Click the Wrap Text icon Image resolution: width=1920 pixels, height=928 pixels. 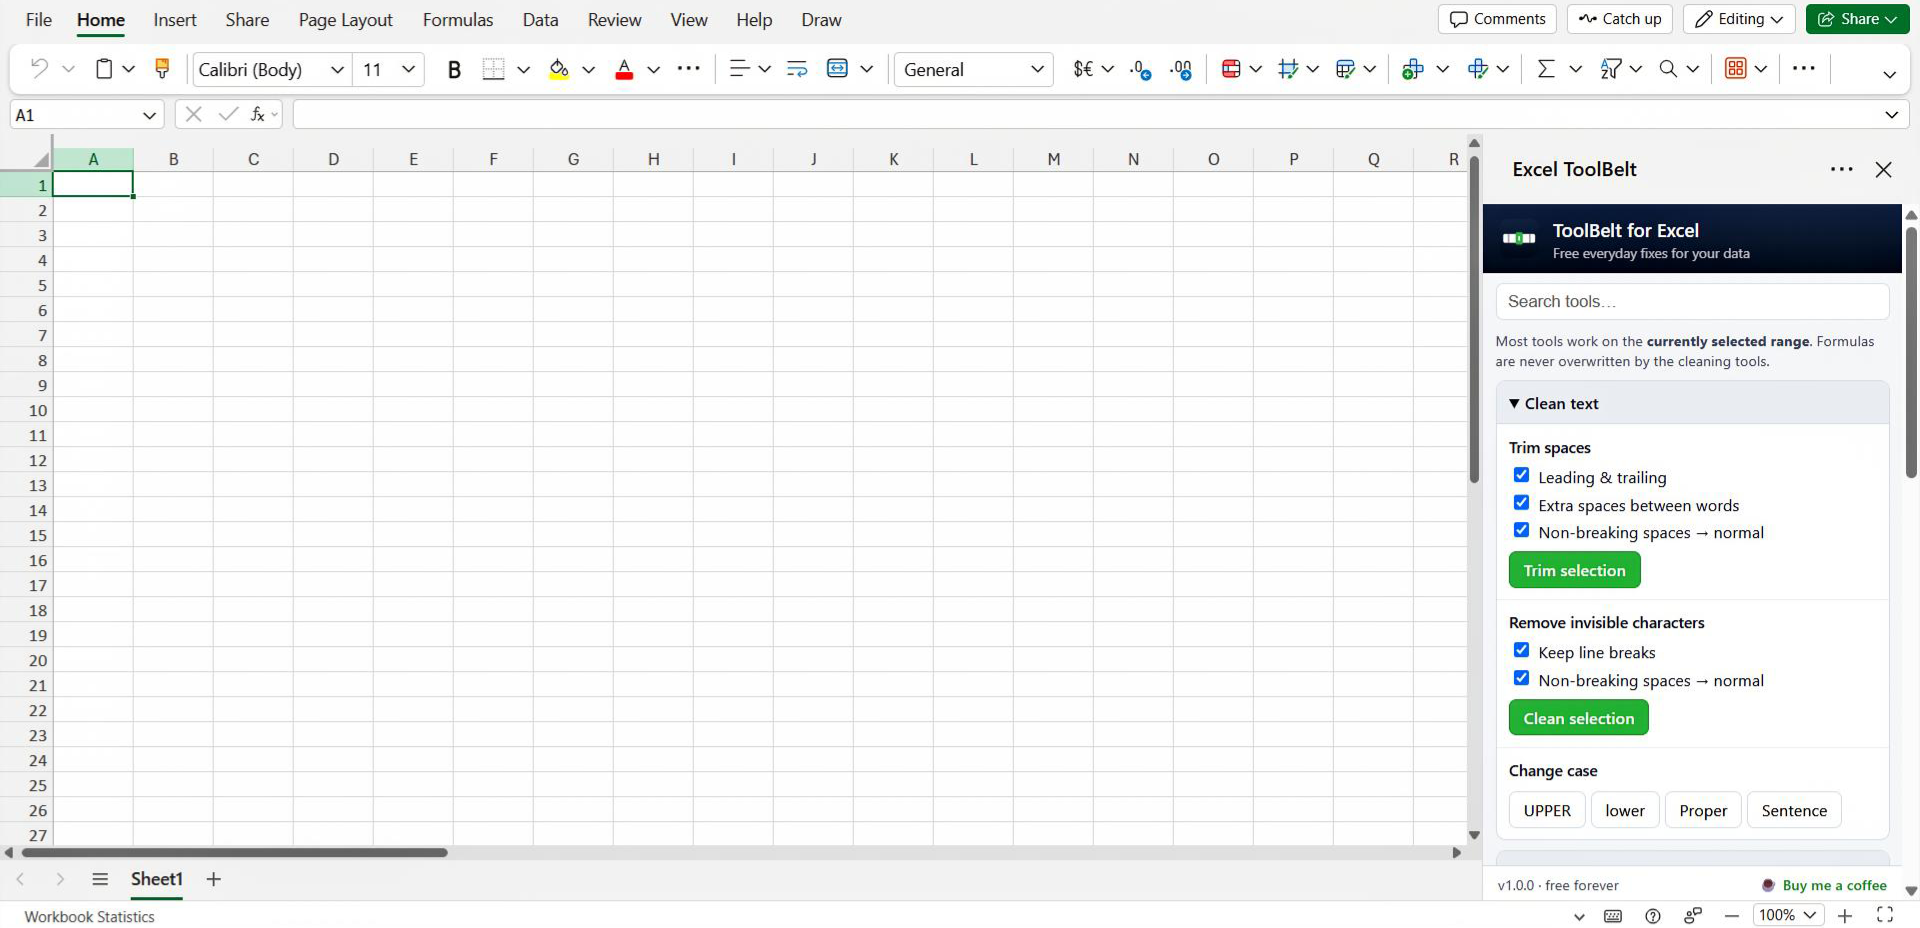point(797,69)
